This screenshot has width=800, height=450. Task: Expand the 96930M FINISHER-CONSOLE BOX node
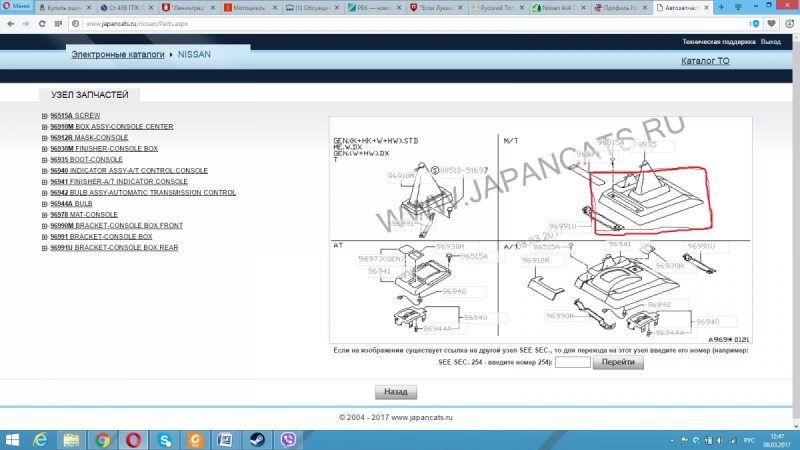coord(44,149)
